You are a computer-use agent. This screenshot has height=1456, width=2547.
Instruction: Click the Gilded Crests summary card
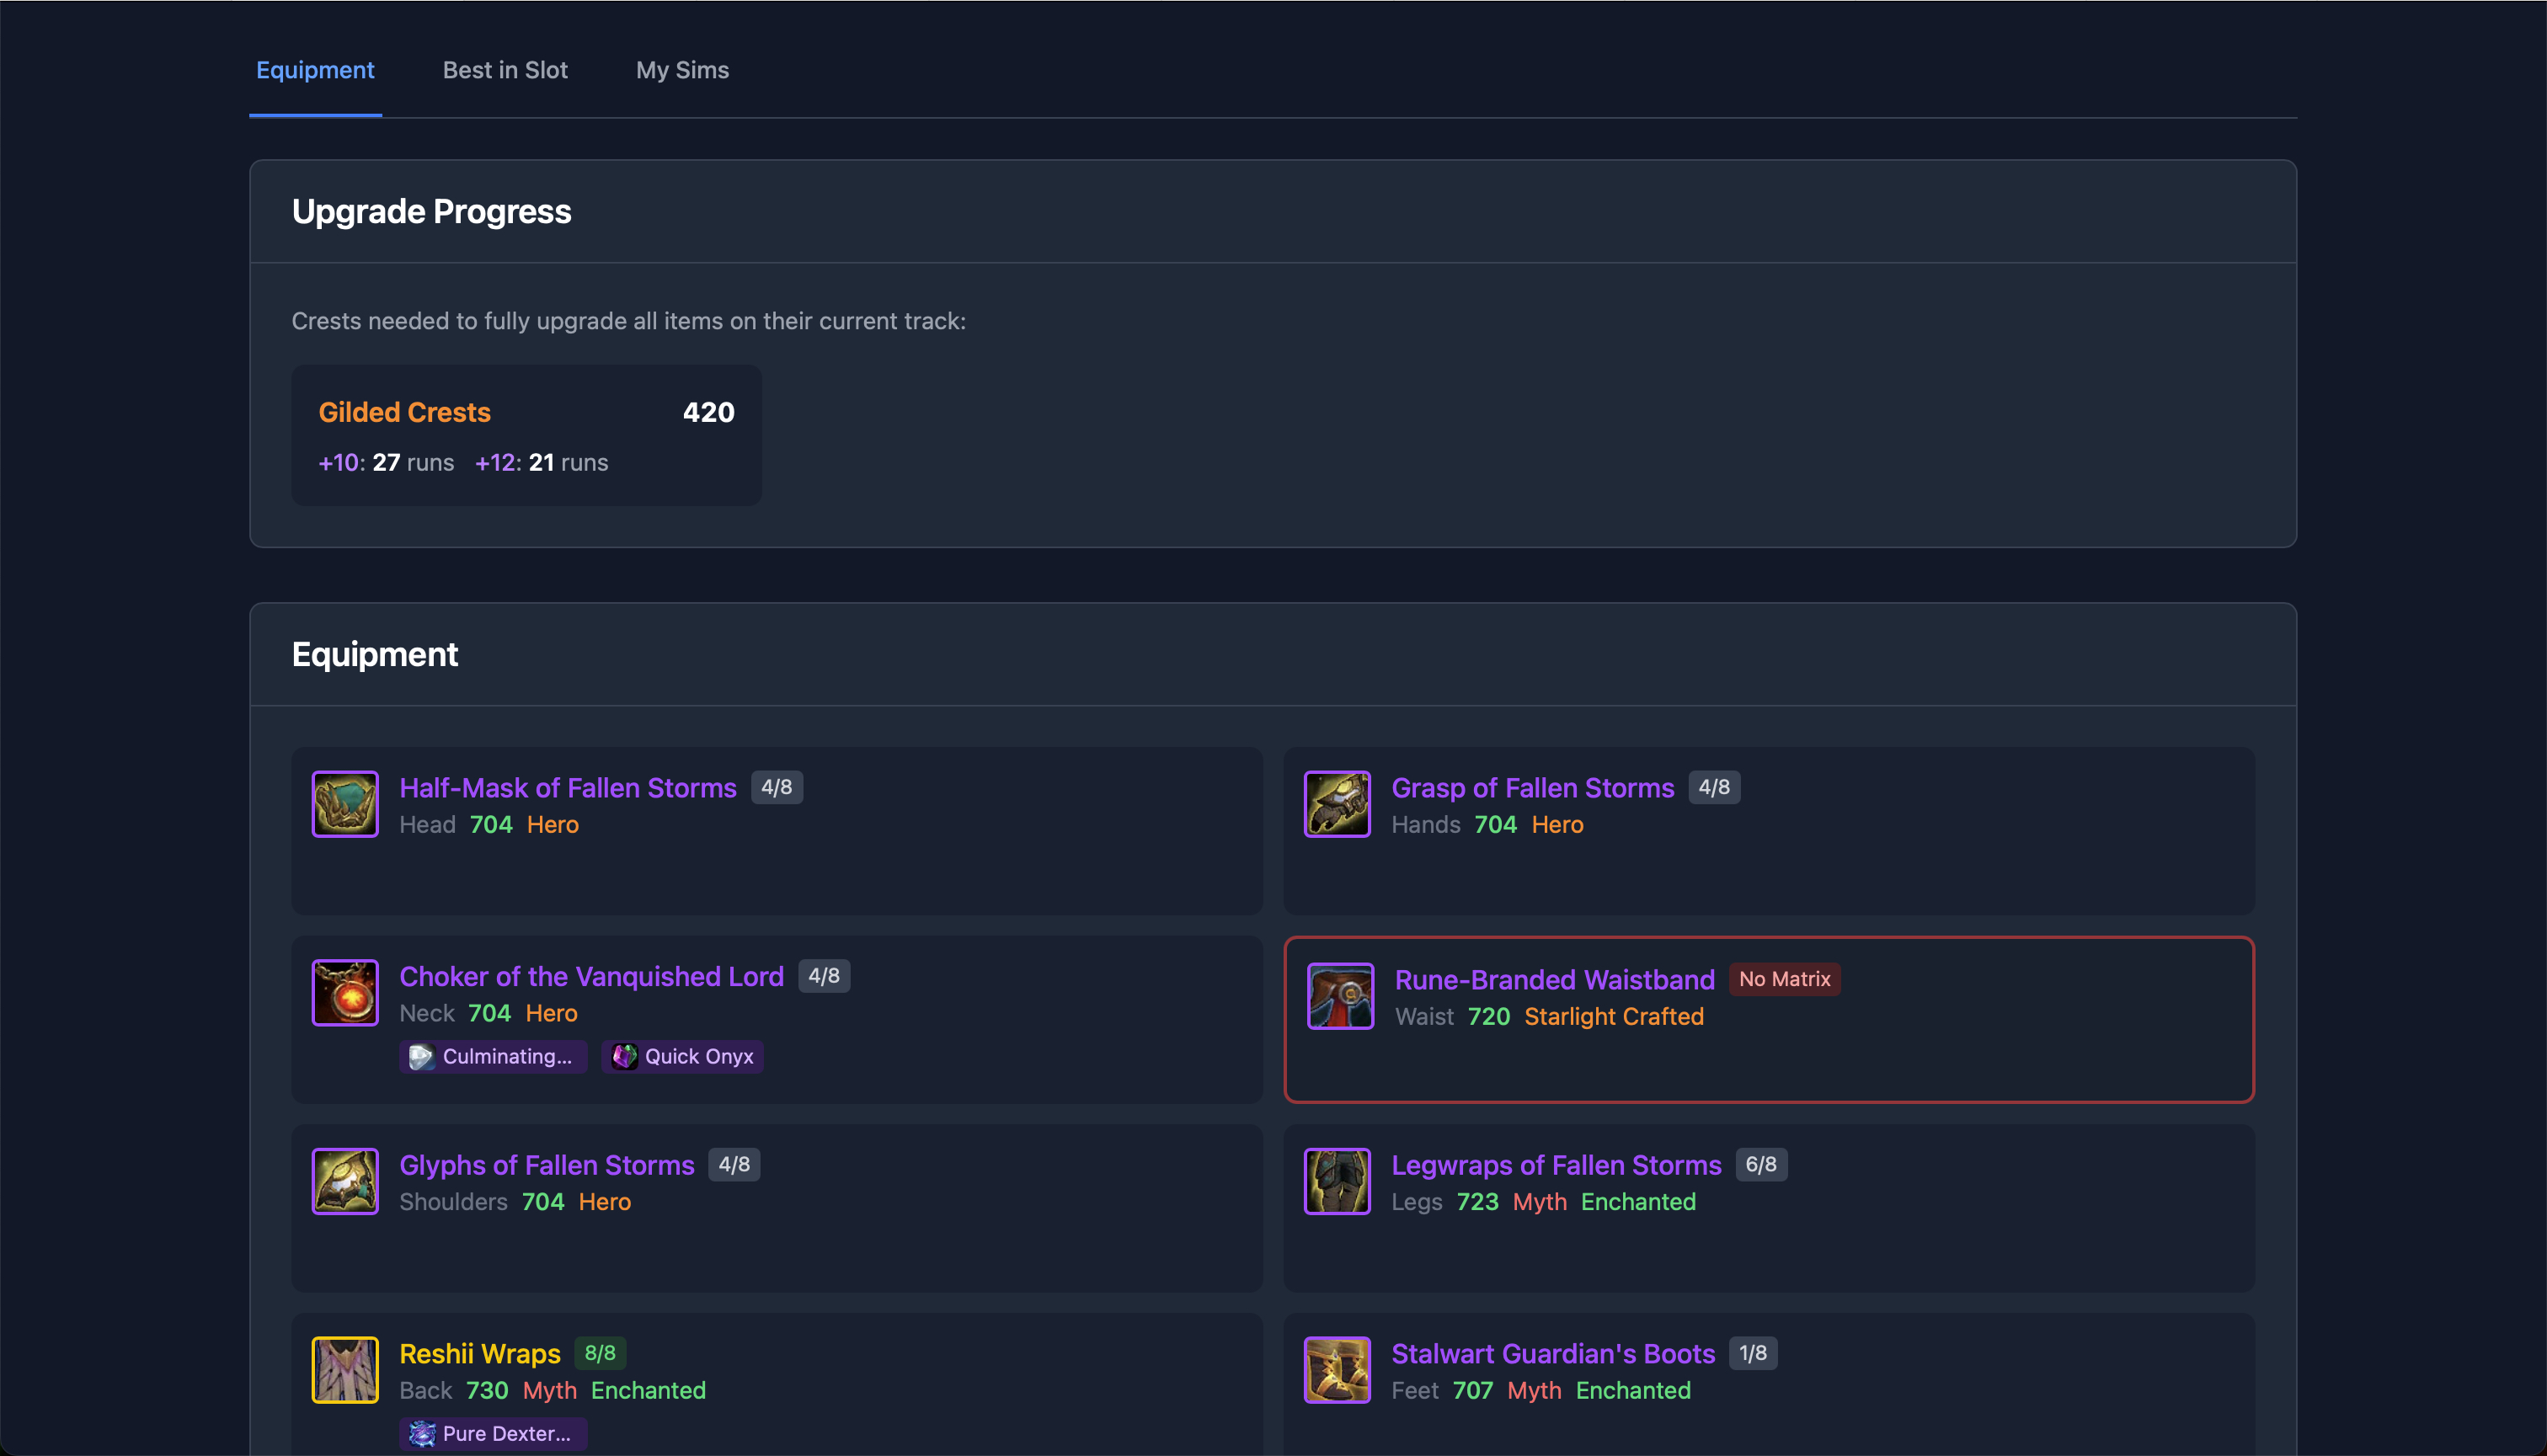(526, 435)
